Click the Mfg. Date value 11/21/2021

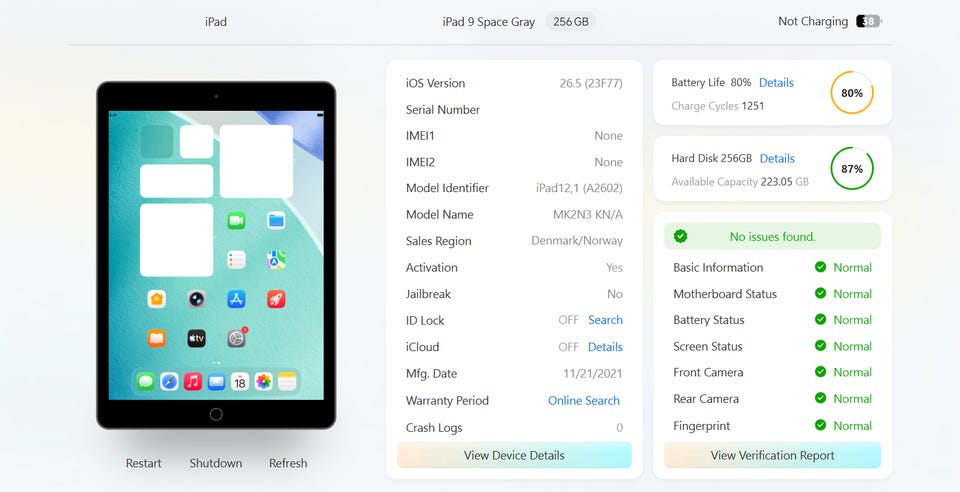coord(593,374)
